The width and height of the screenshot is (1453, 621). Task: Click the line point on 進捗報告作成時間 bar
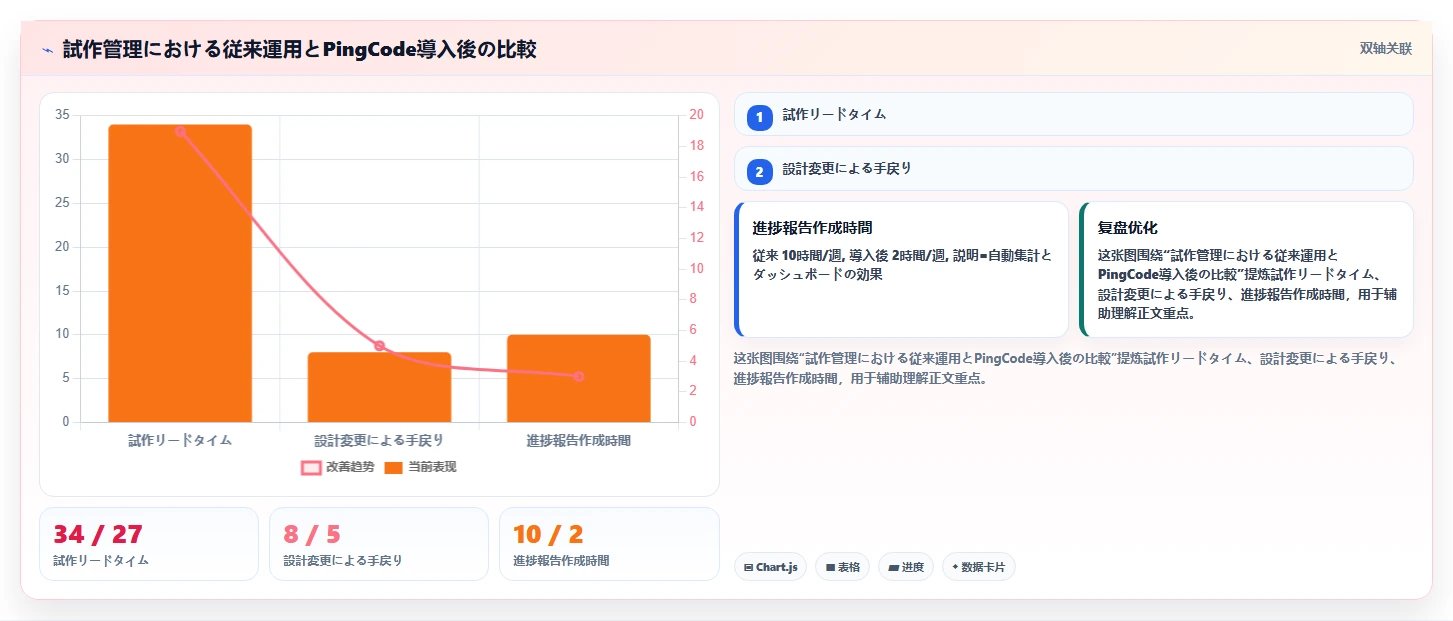[x=579, y=376]
